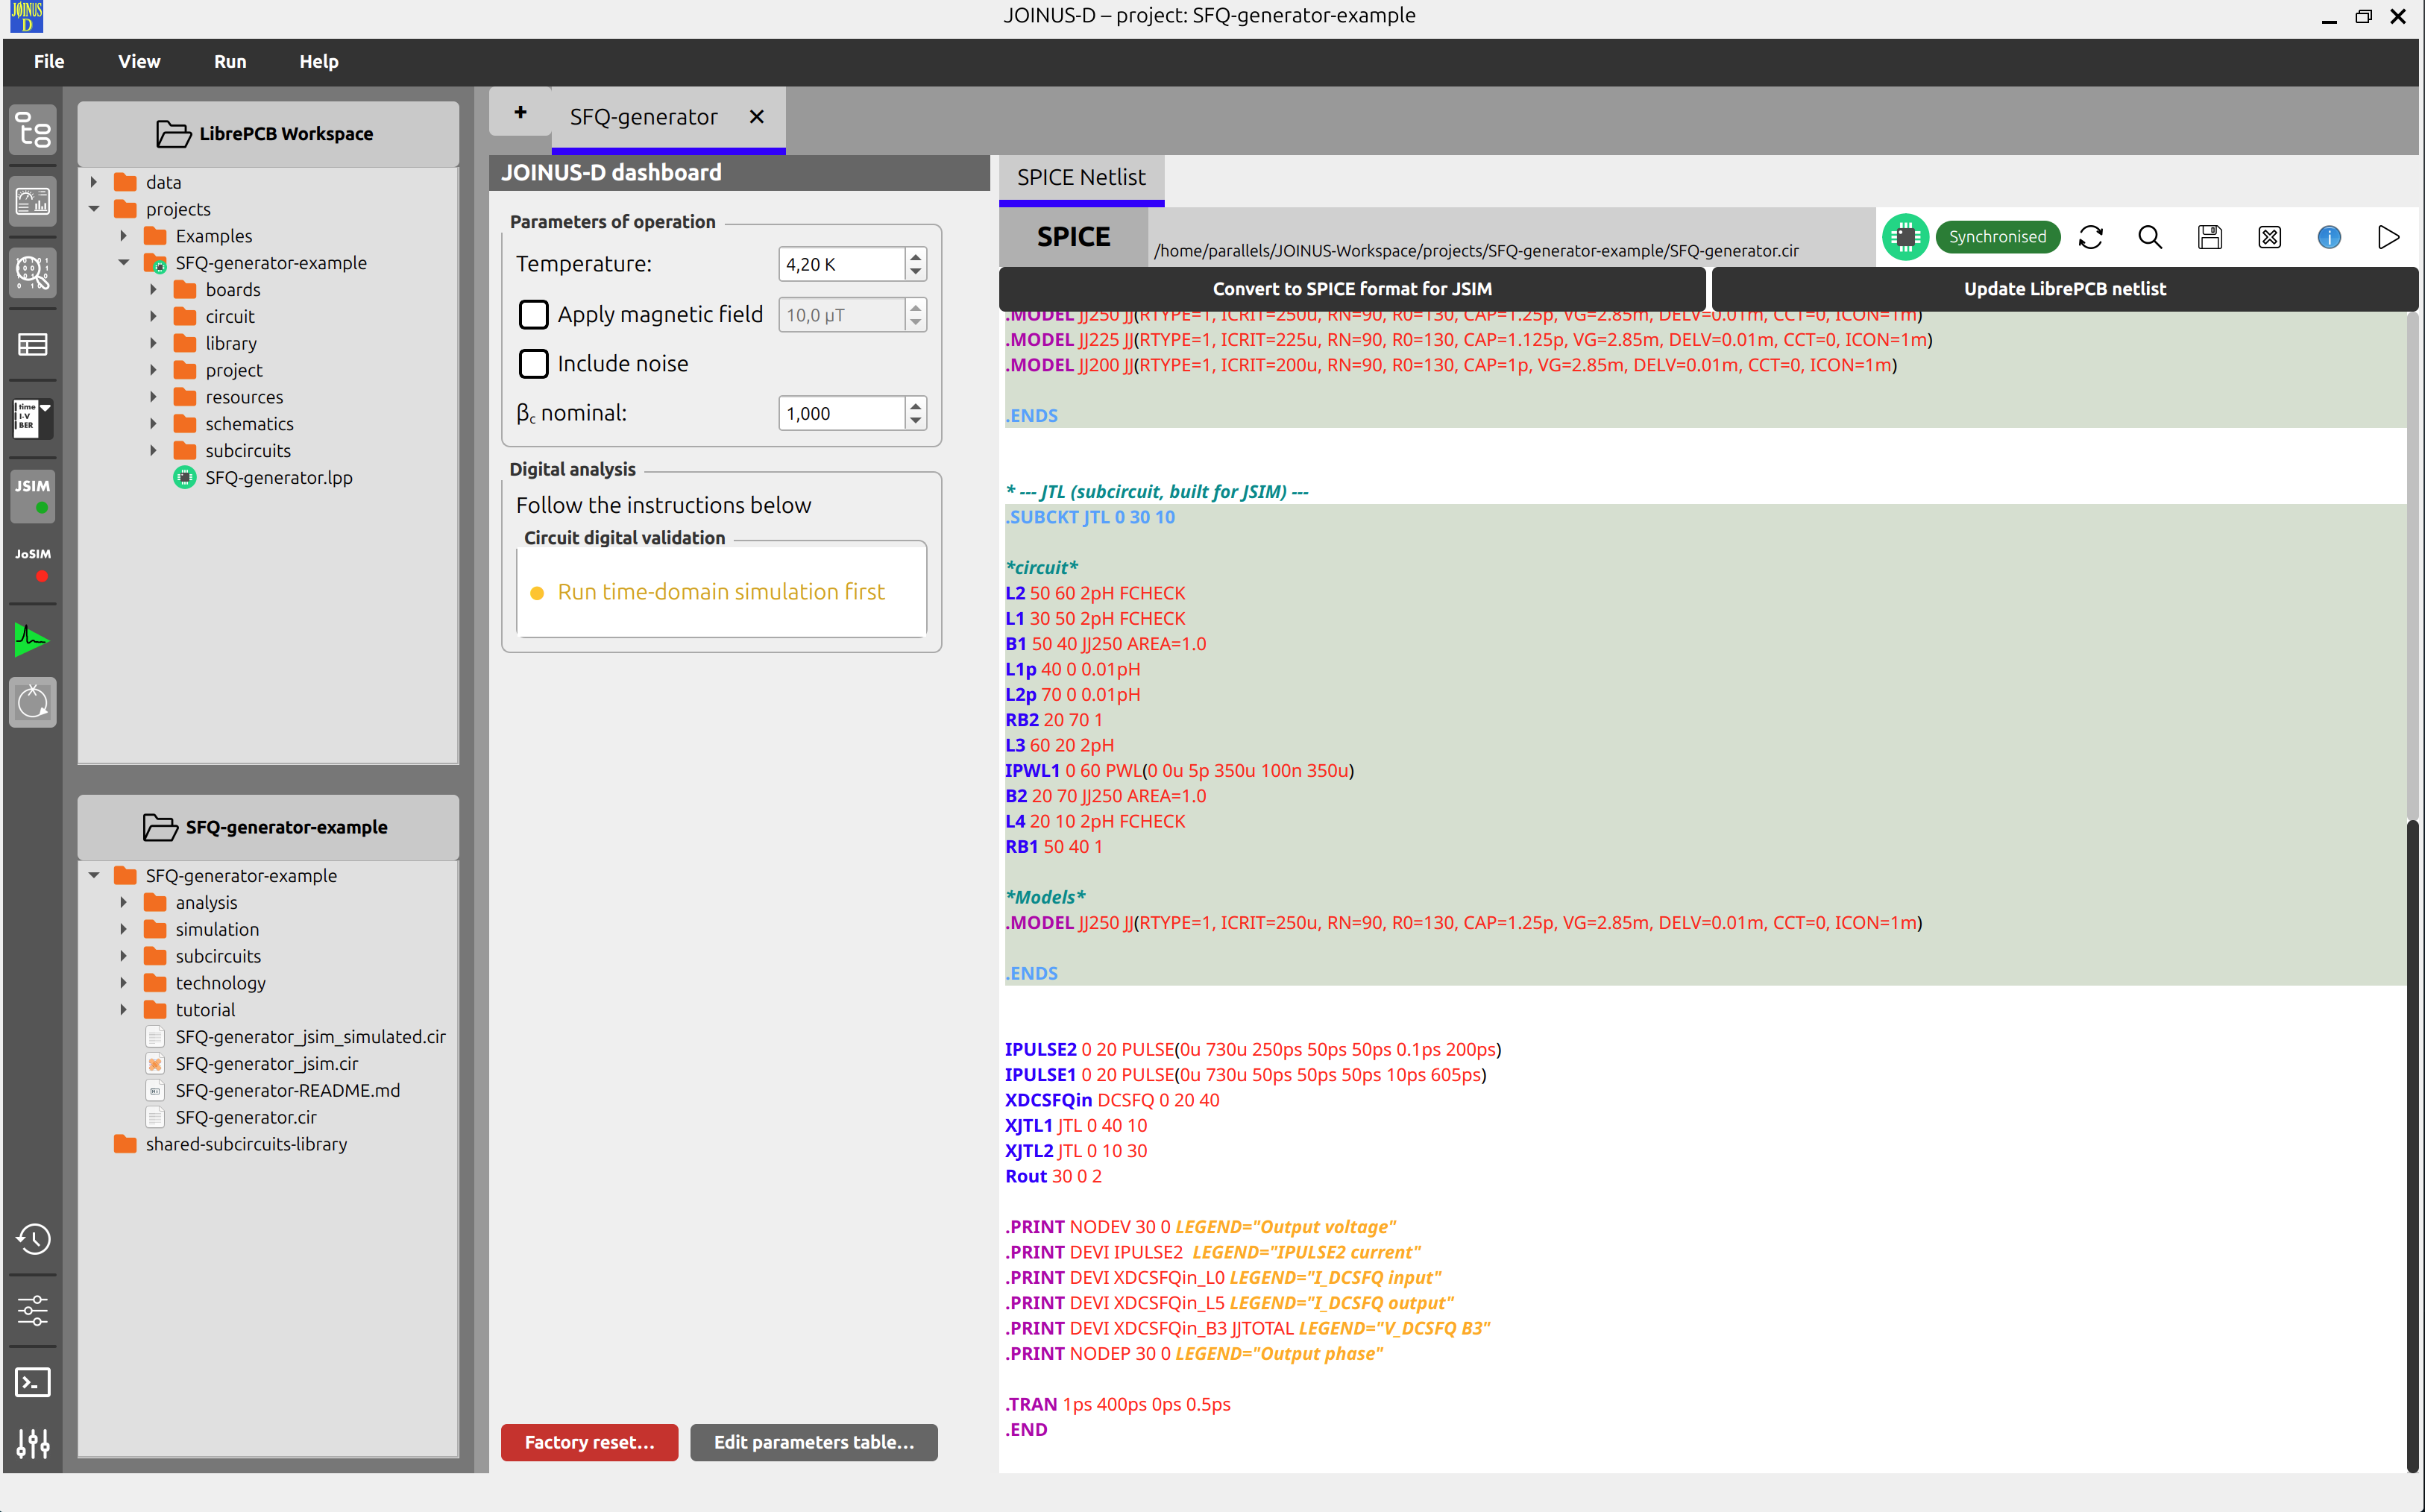The image size is (2425, 1512).
Task: Add a new tab with plus button
Action: click(520, 112)
